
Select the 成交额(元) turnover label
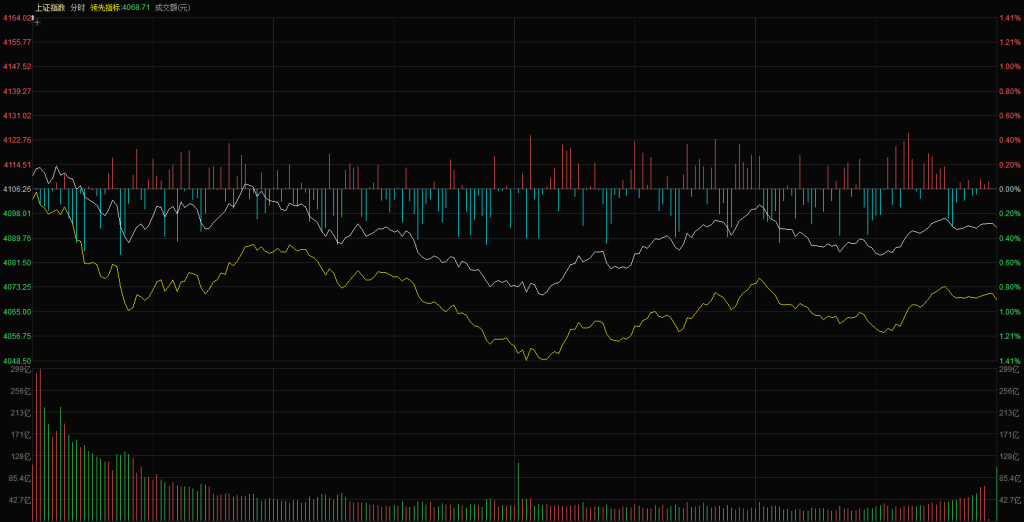[172, 7]
